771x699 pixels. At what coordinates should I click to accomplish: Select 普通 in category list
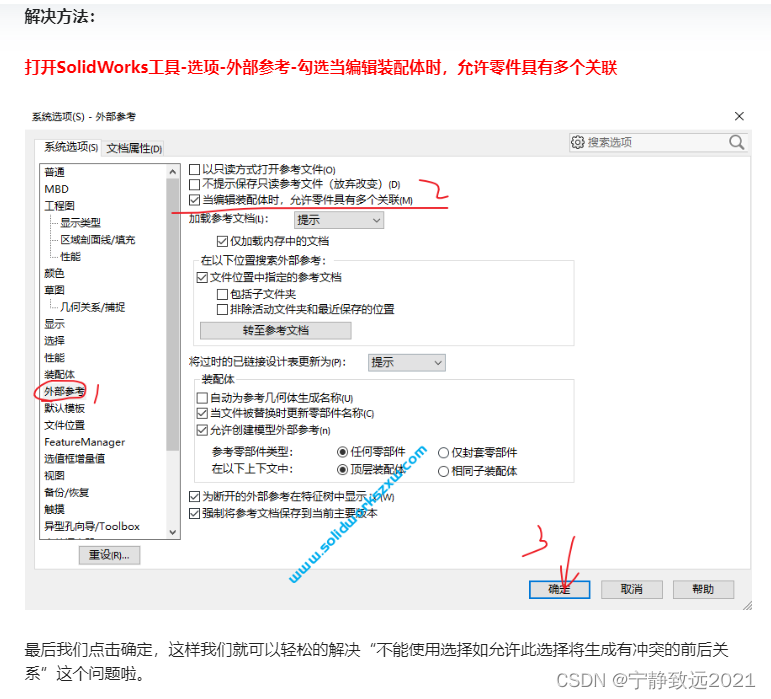tap(55, 172)
